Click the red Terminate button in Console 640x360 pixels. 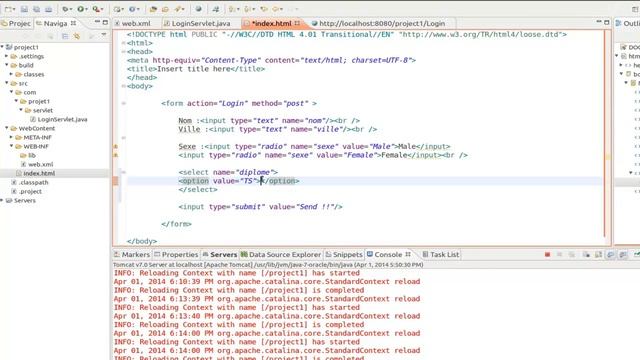(x=547, y=254)
